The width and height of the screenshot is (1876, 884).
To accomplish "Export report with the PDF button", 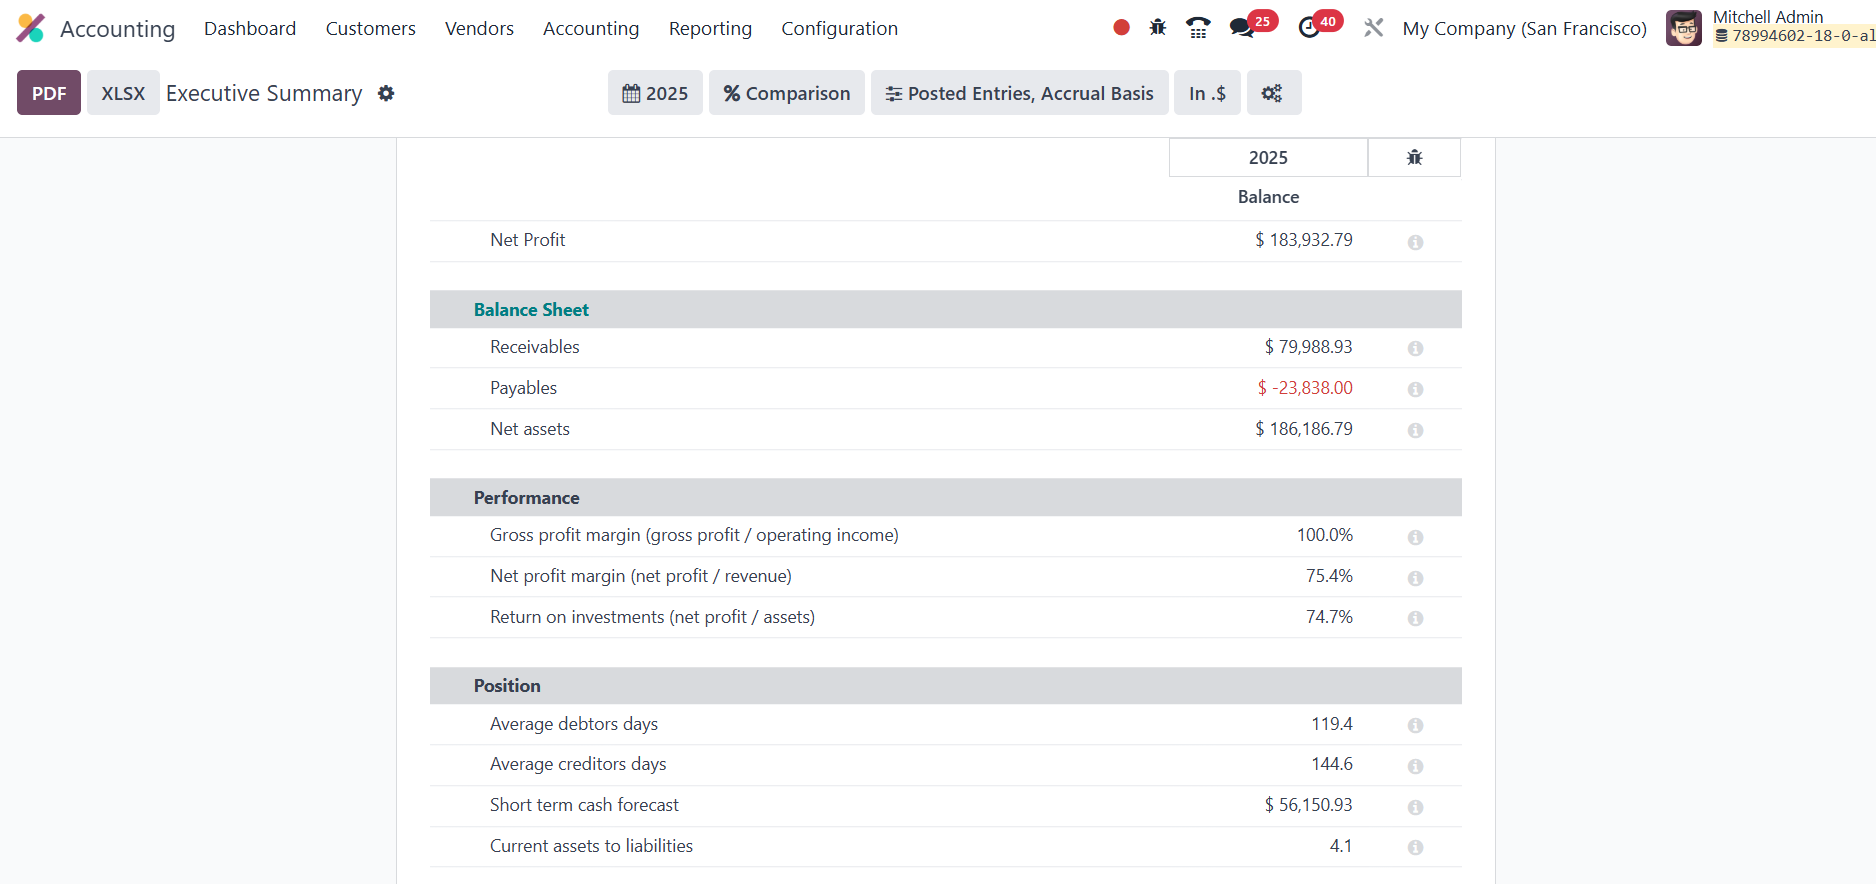I will [x=49, y=93].
